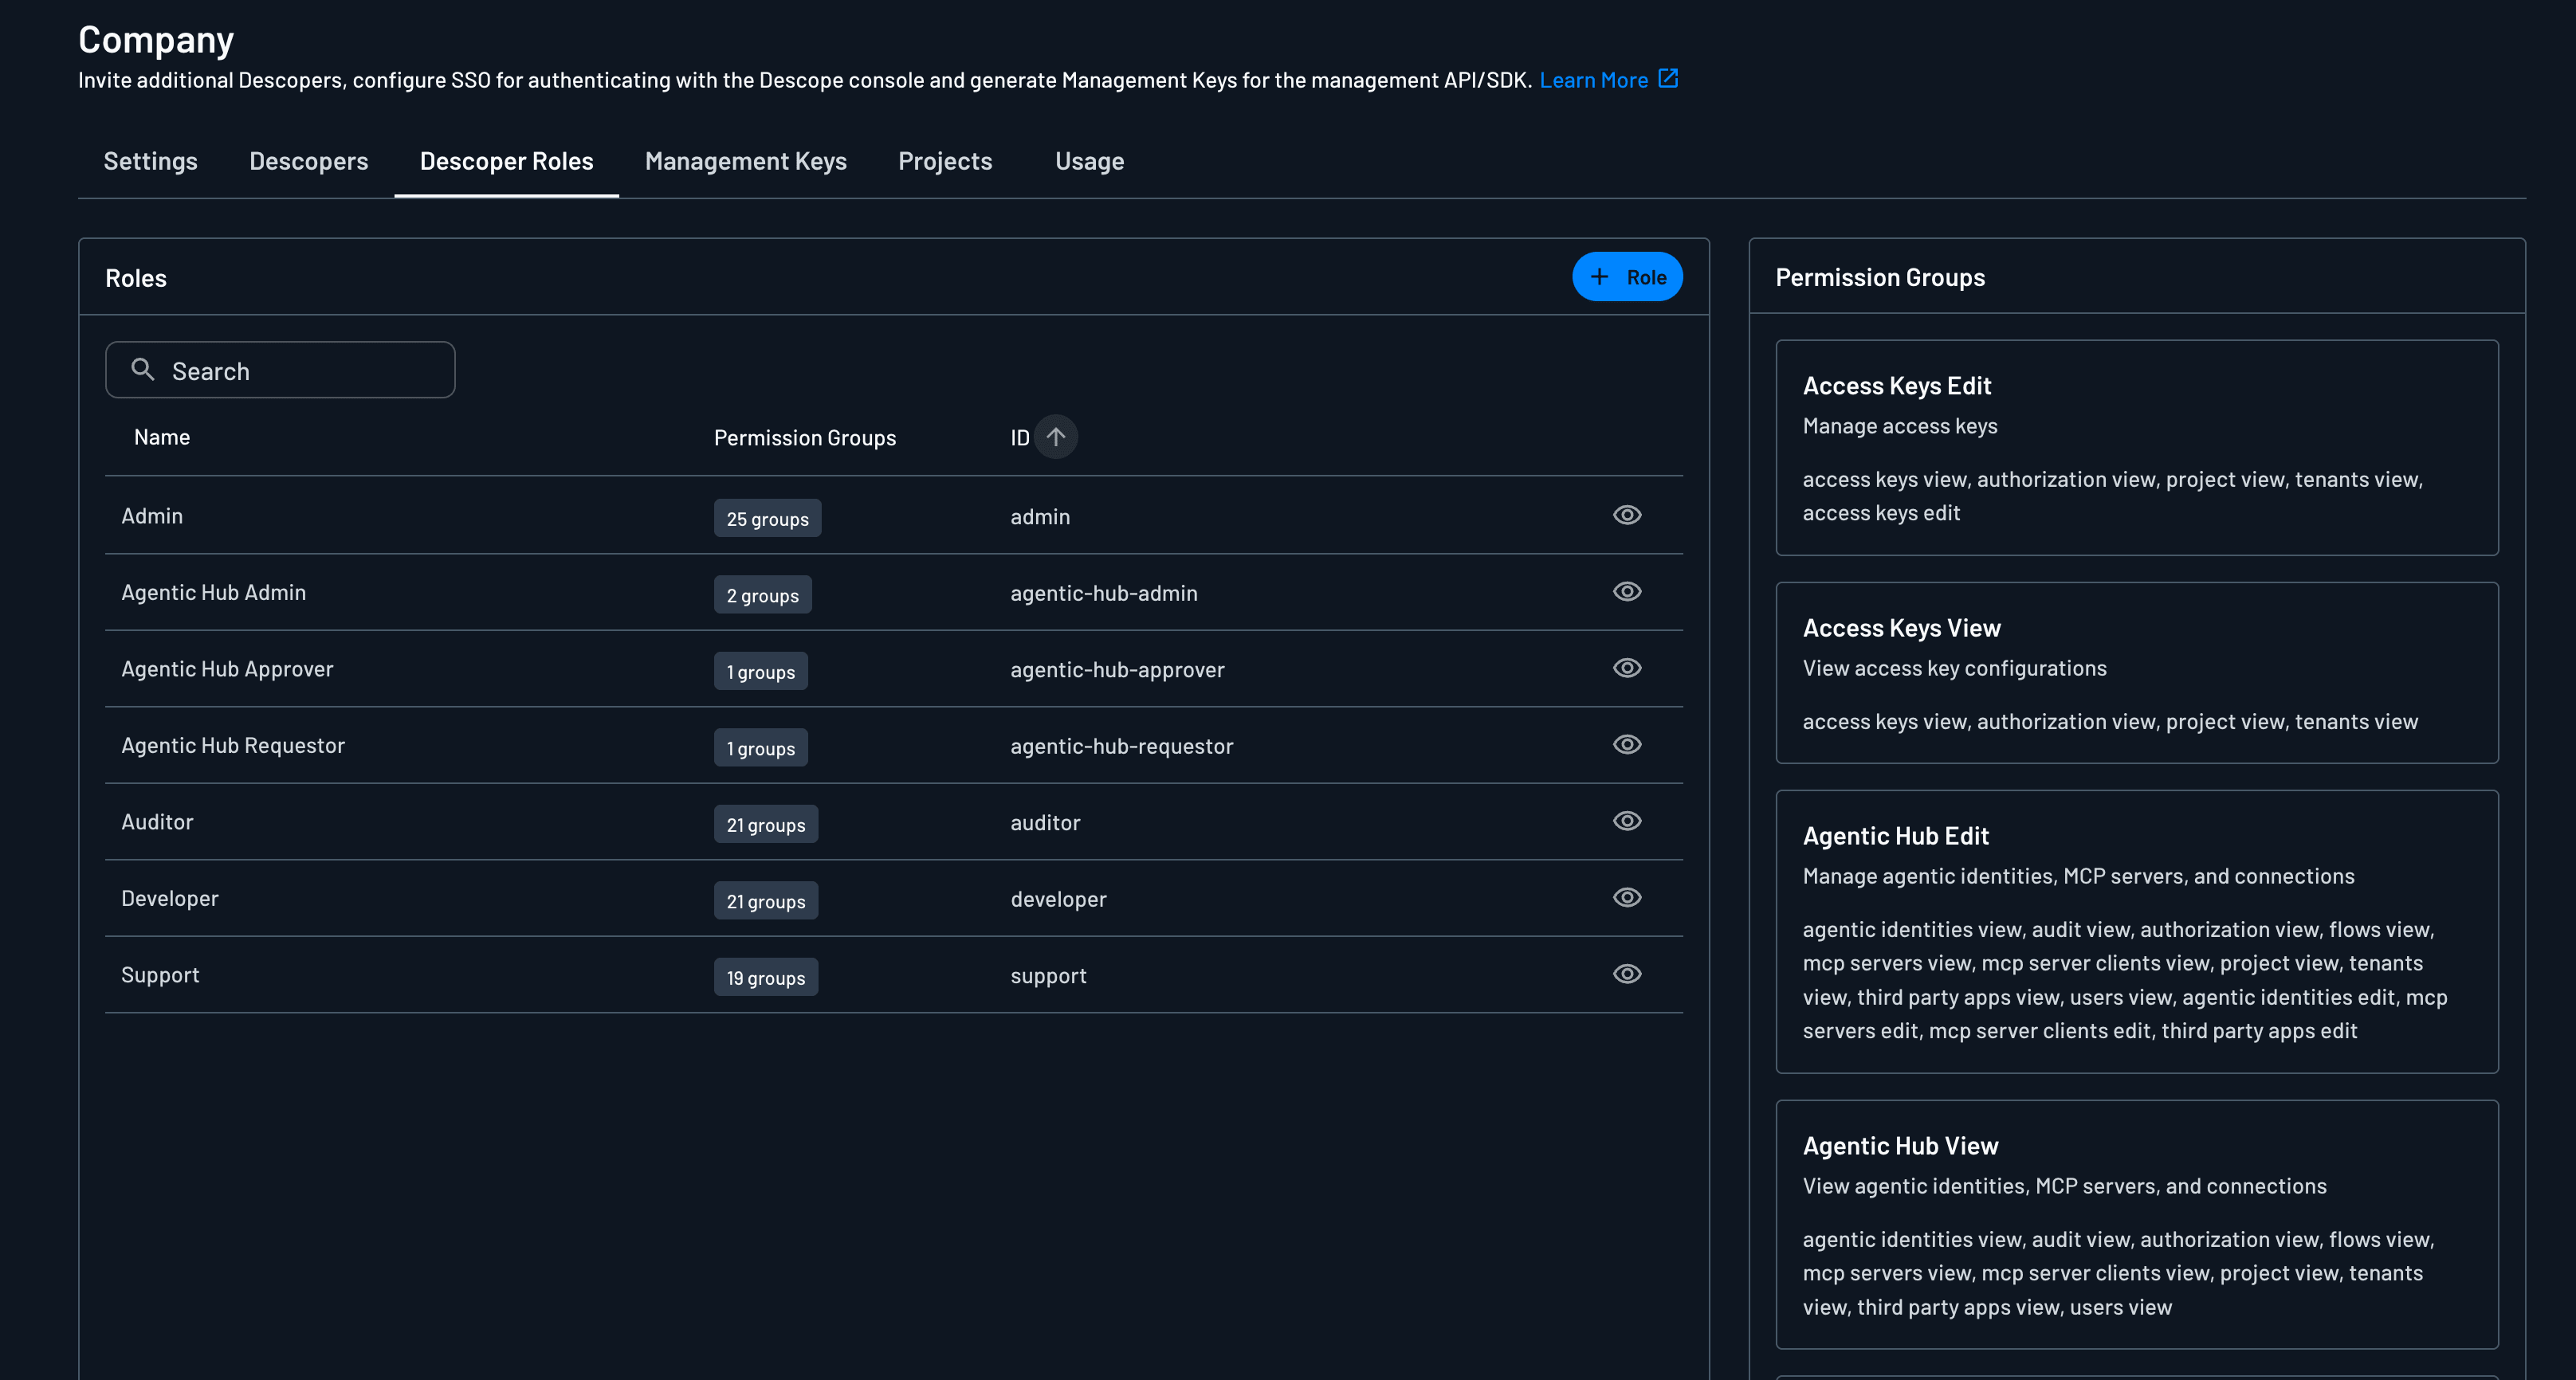Click the eye icon in the Support row

[x=1627, y=974]
